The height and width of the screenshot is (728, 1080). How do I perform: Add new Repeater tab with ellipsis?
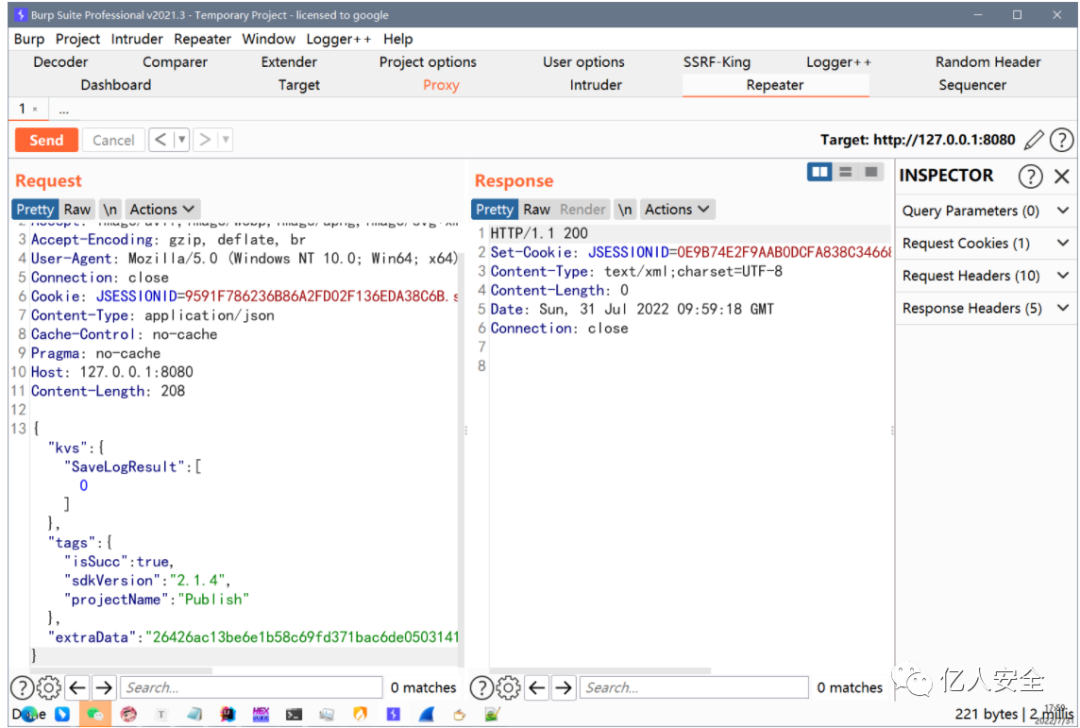63,110
